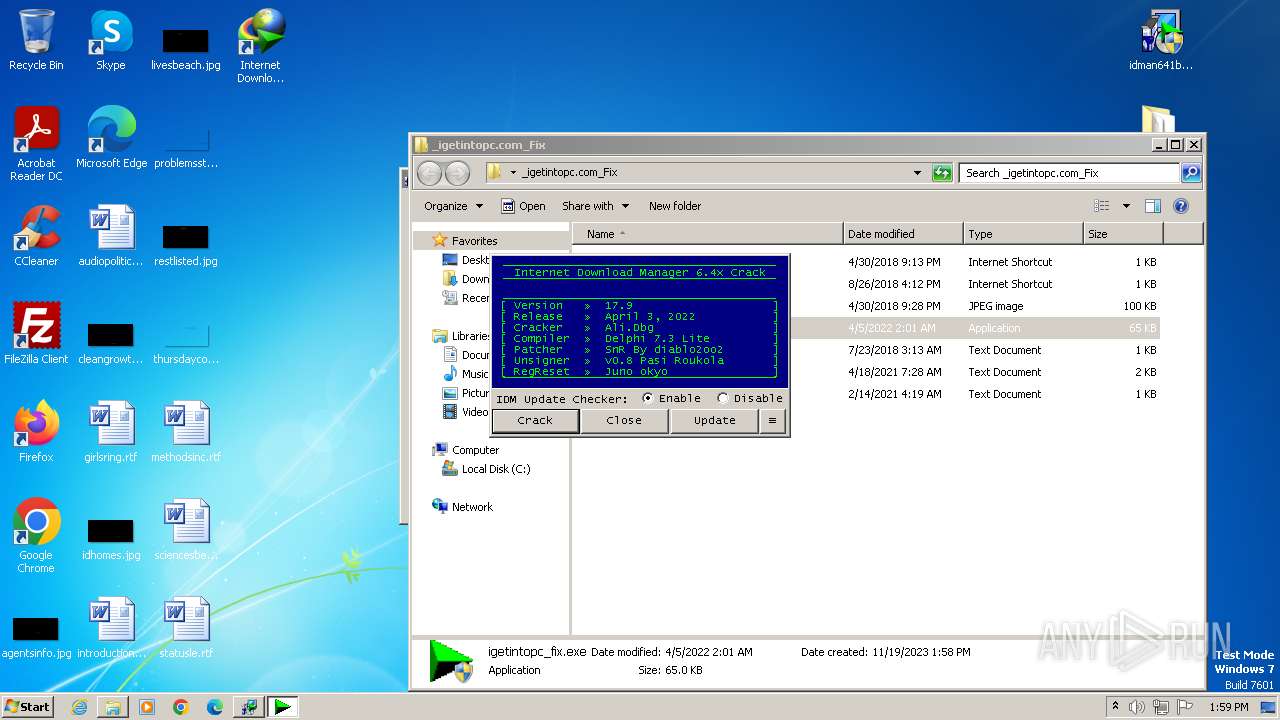Select the JPEG image file row
Image resolution: width=1280 pixels, height=720 pixels.
[x=866, y=306]
